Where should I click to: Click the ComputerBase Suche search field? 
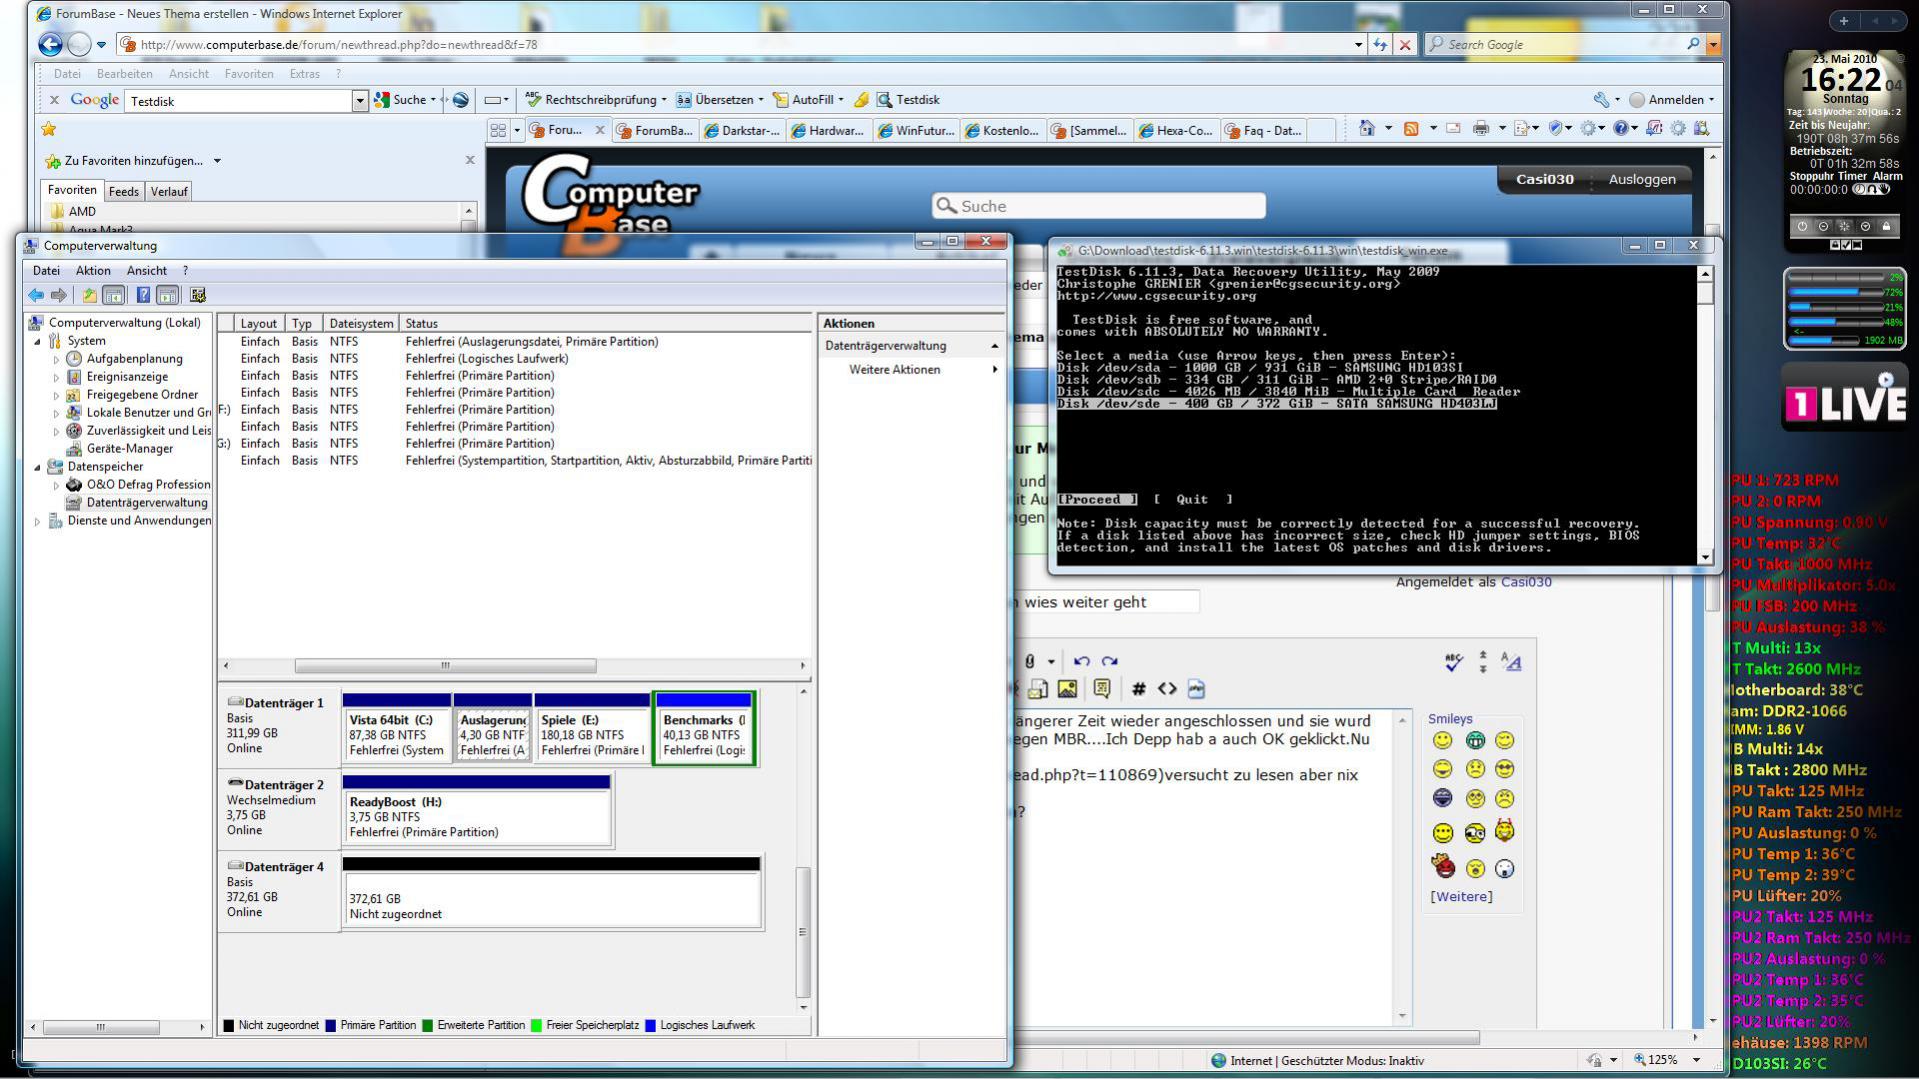coord(1099,206)
